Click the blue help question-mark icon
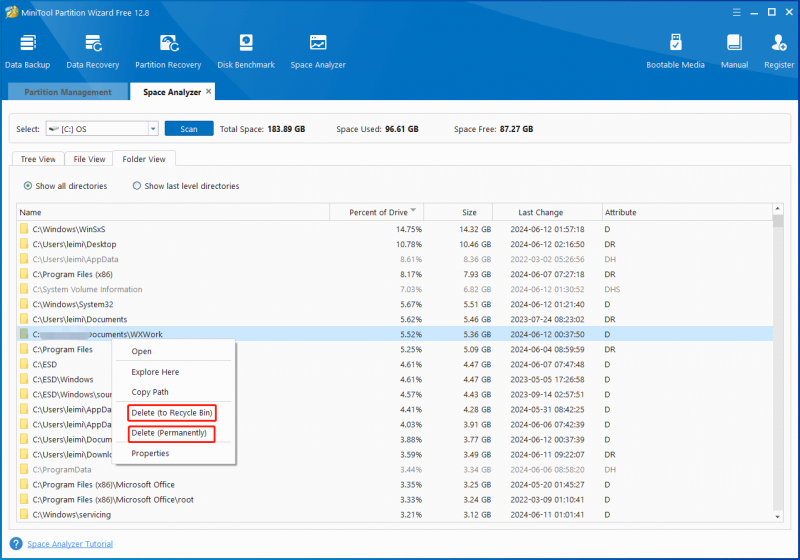Image resolution: width=800 pixels, height=560 pixels. (x=16, y=544)
